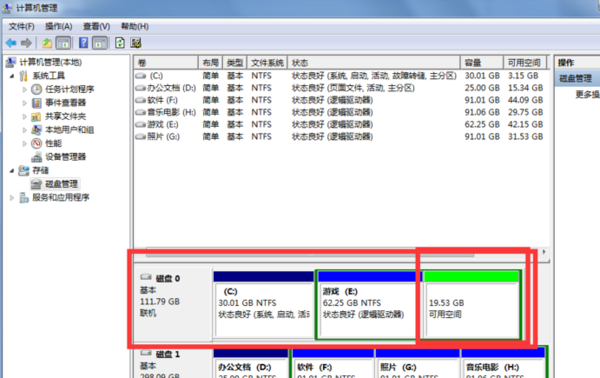Click the Forward arrow toolbar icon

(x=26, y=43)
